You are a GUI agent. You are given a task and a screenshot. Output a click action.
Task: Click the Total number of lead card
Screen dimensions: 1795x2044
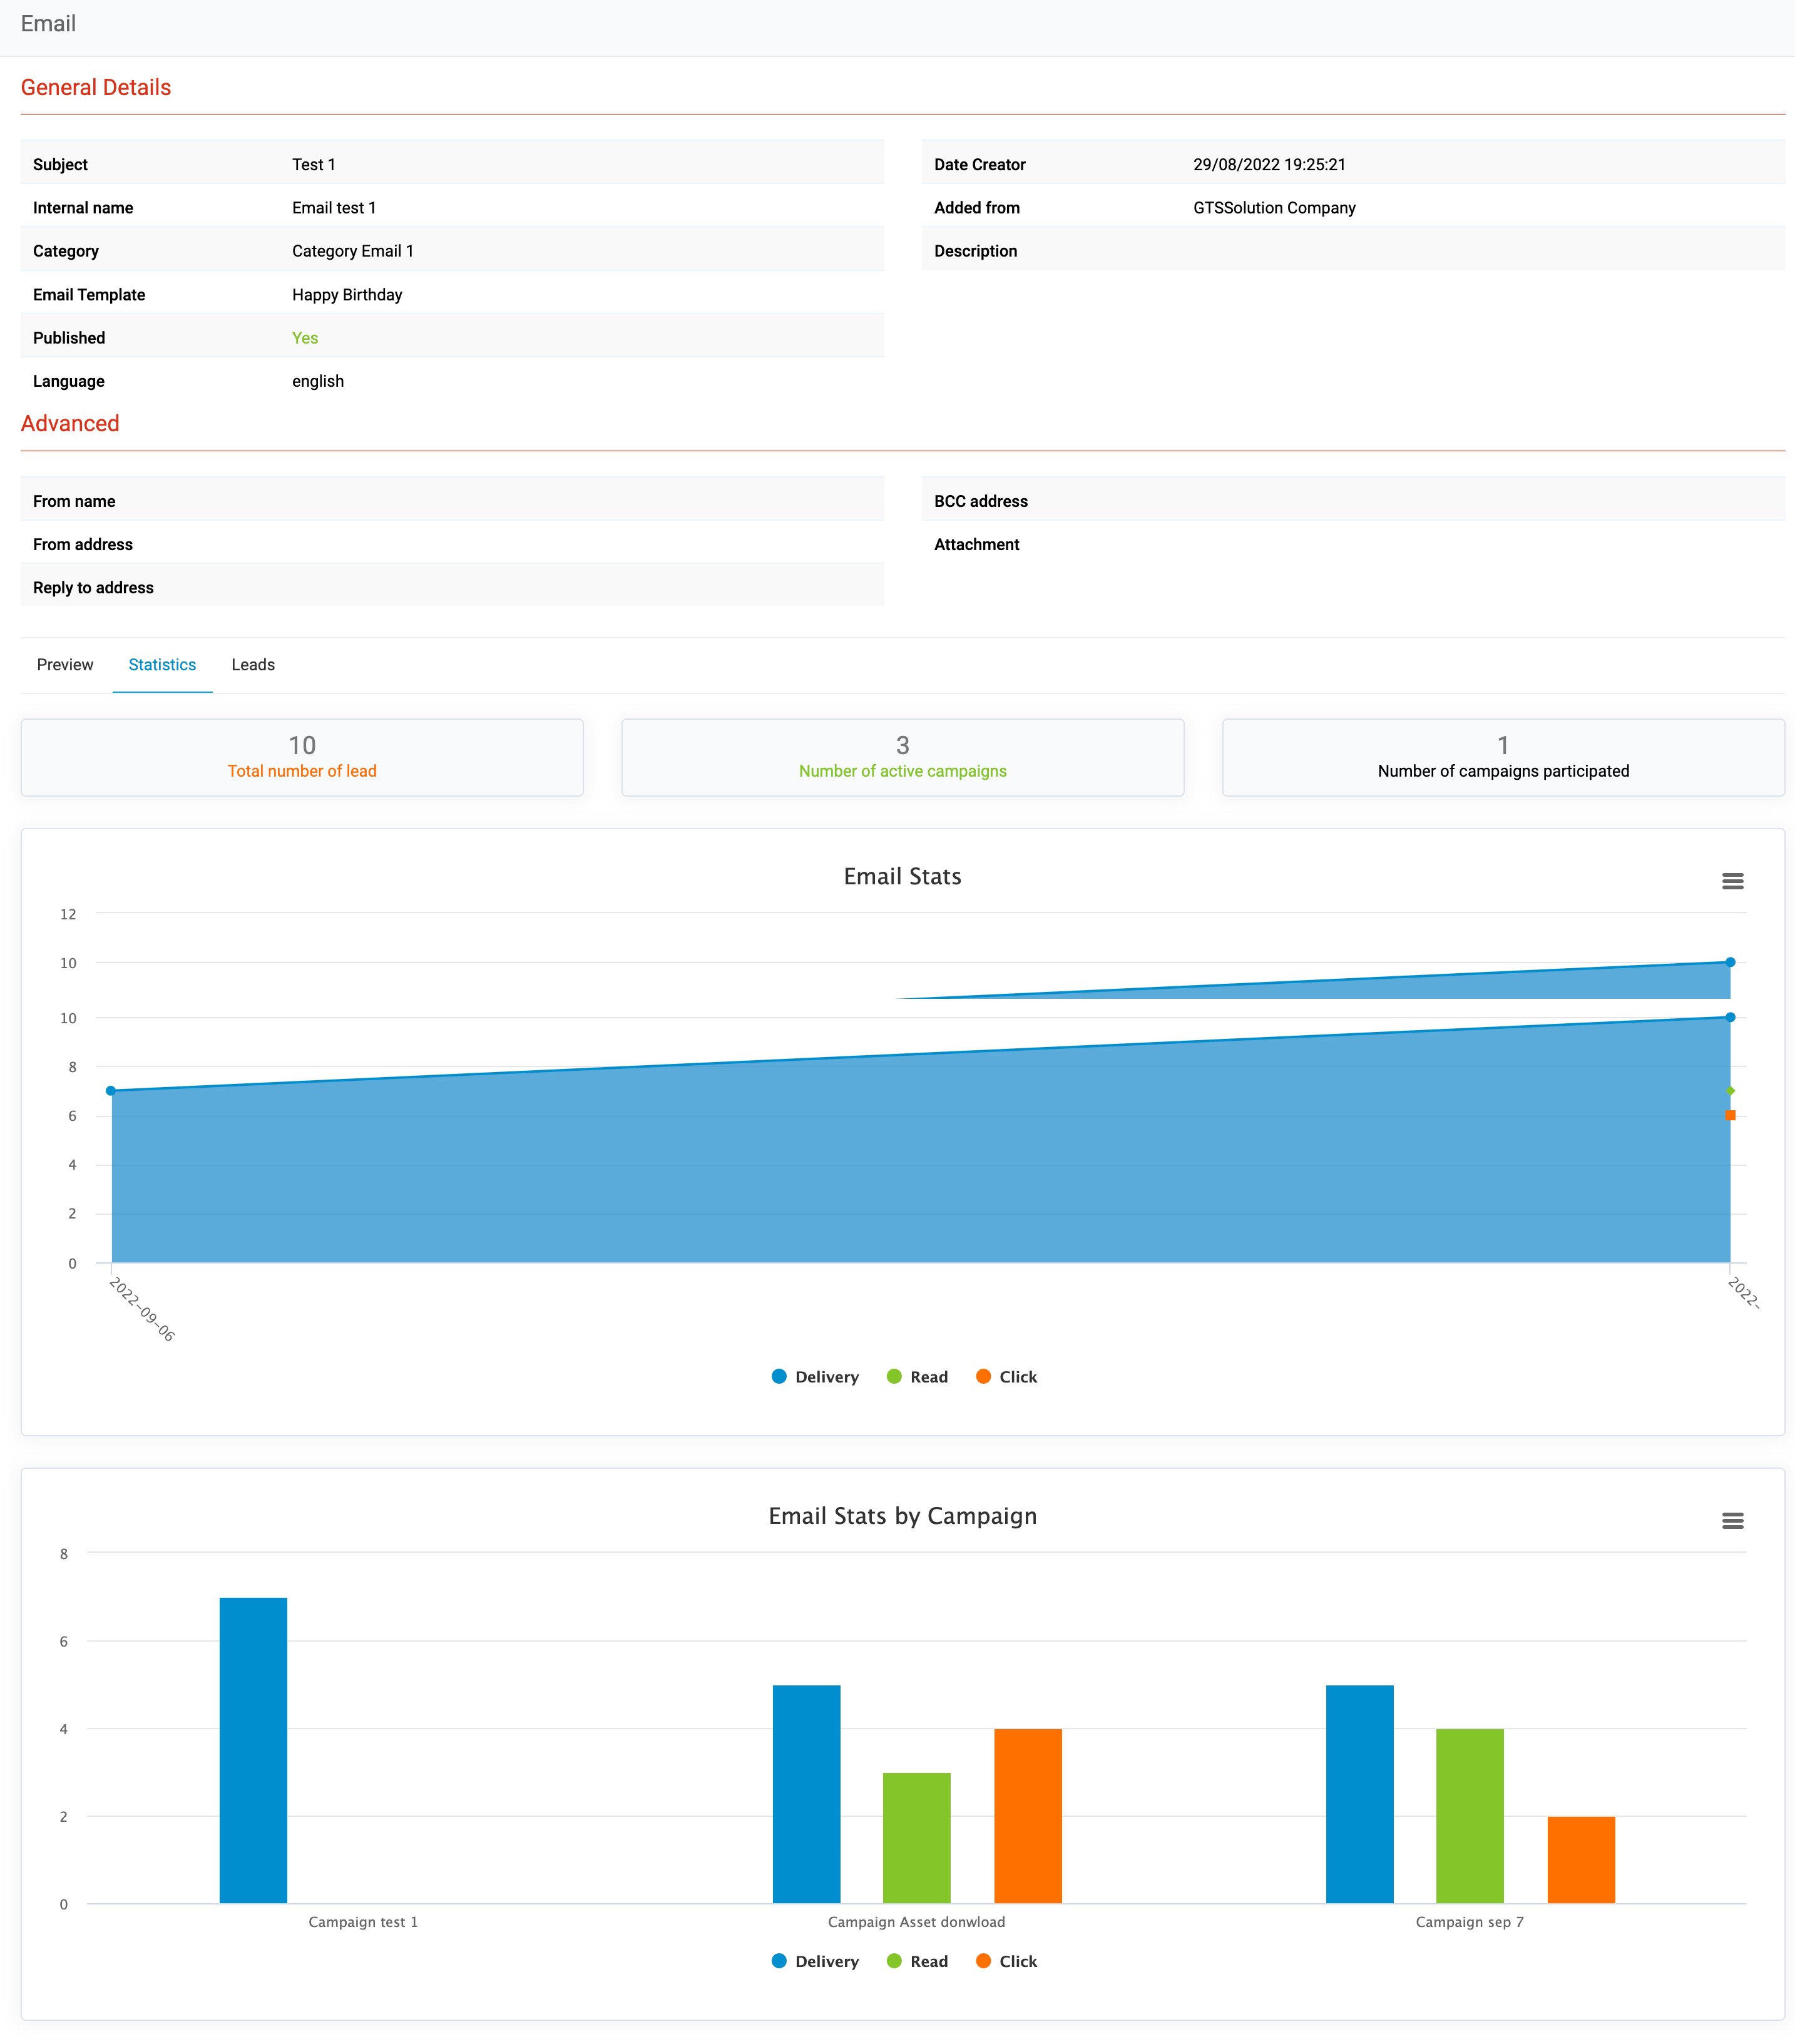coord(302,757)
